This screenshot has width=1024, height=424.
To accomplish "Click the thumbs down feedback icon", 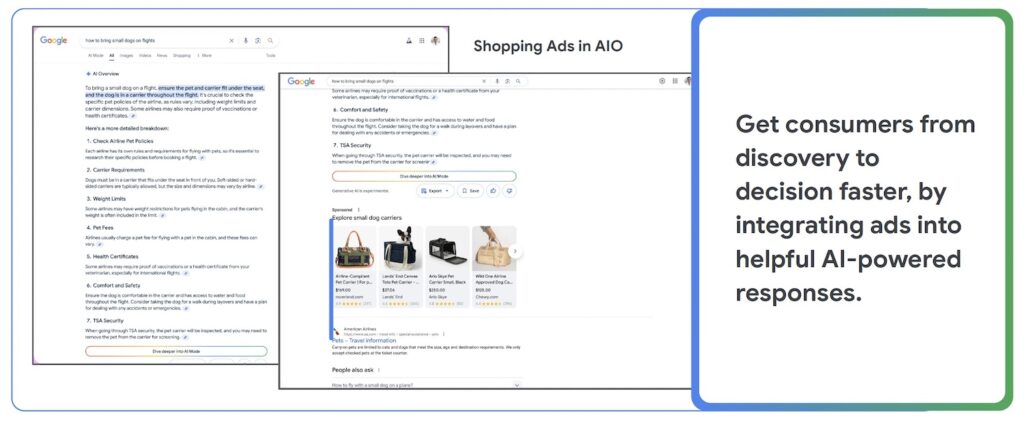I will [x=509, y=190].
